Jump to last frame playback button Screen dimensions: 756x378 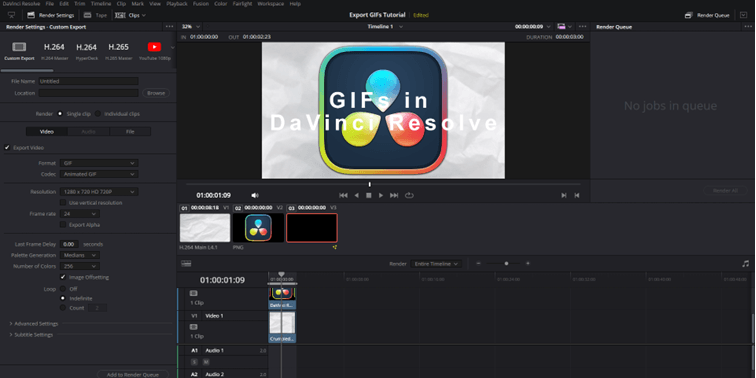coord(394,195)
